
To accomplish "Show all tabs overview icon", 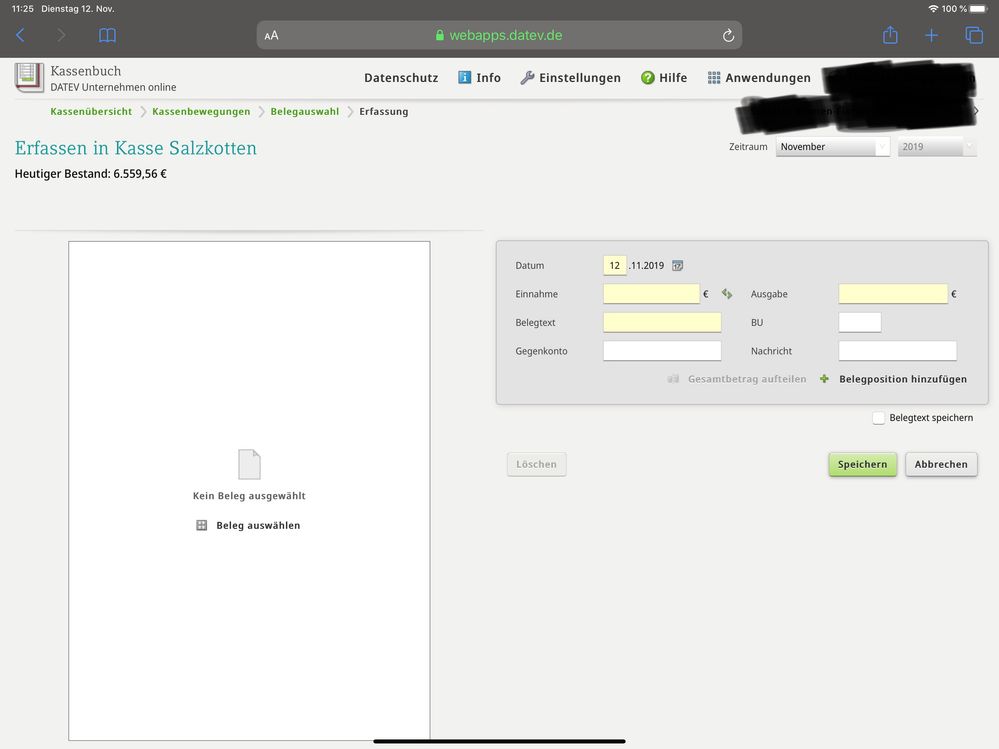I will (x=974, y=35).
